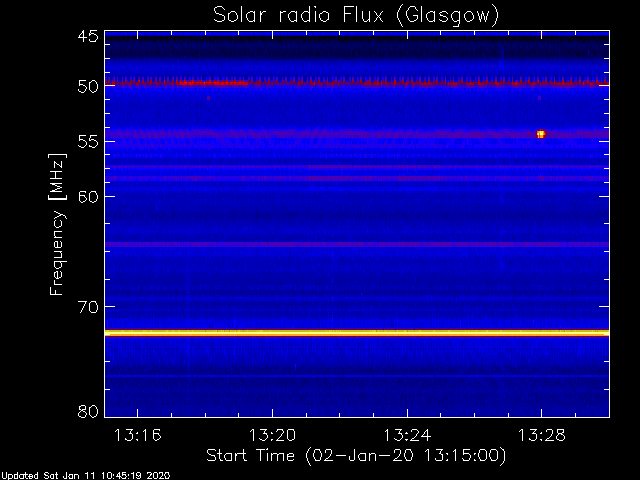This screenshot has width=640, height=480.
Task: Click the 55 frequency axis label
Action: (88, 141)
